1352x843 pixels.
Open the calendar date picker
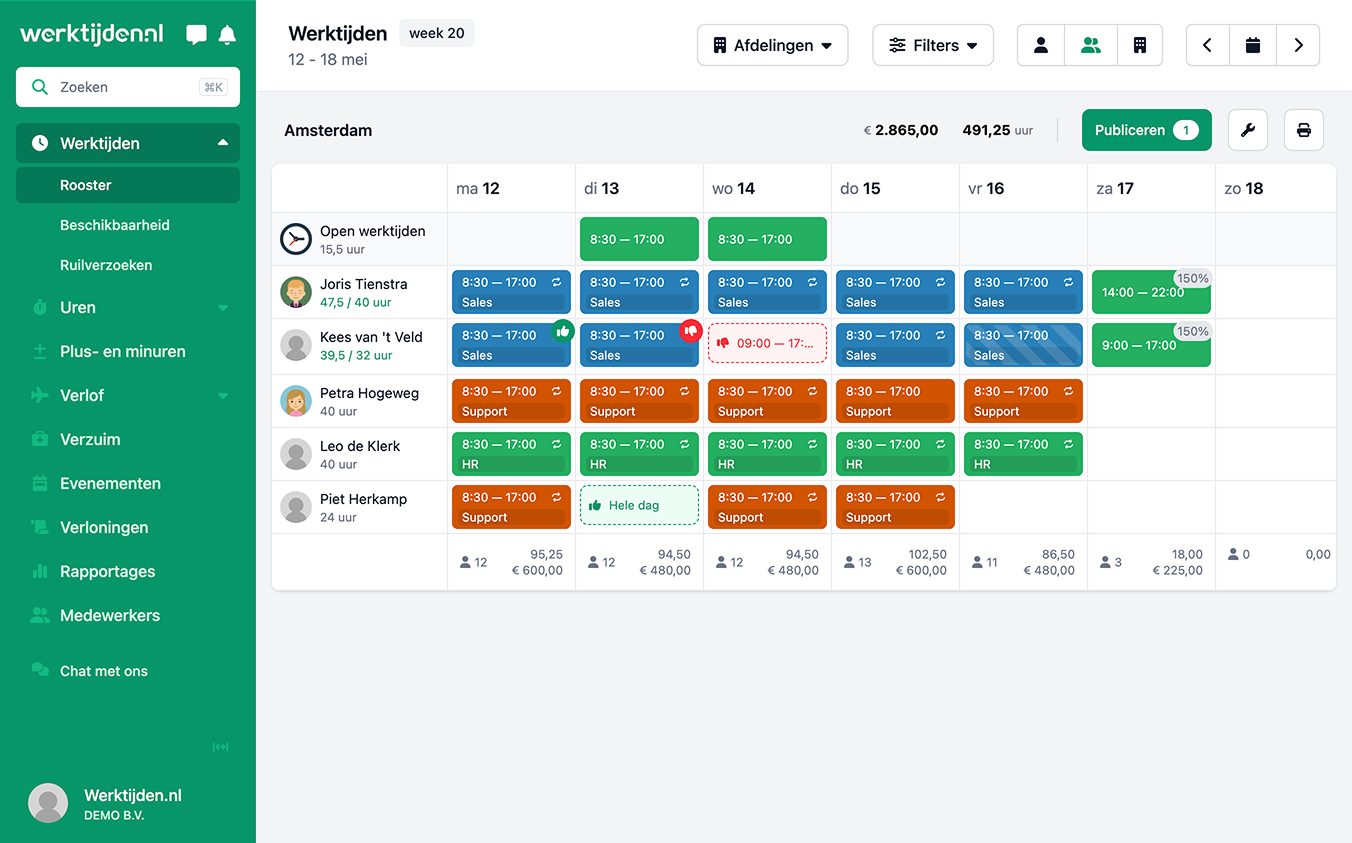coord(1252,45)
